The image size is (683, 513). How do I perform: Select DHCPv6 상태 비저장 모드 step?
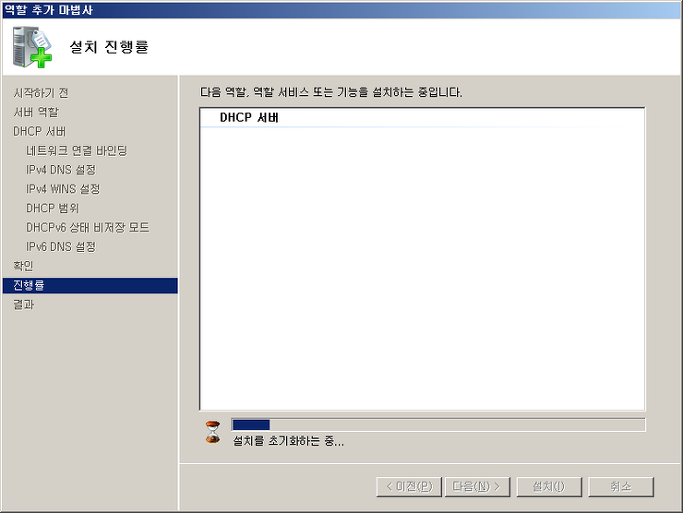pos(88,227)
